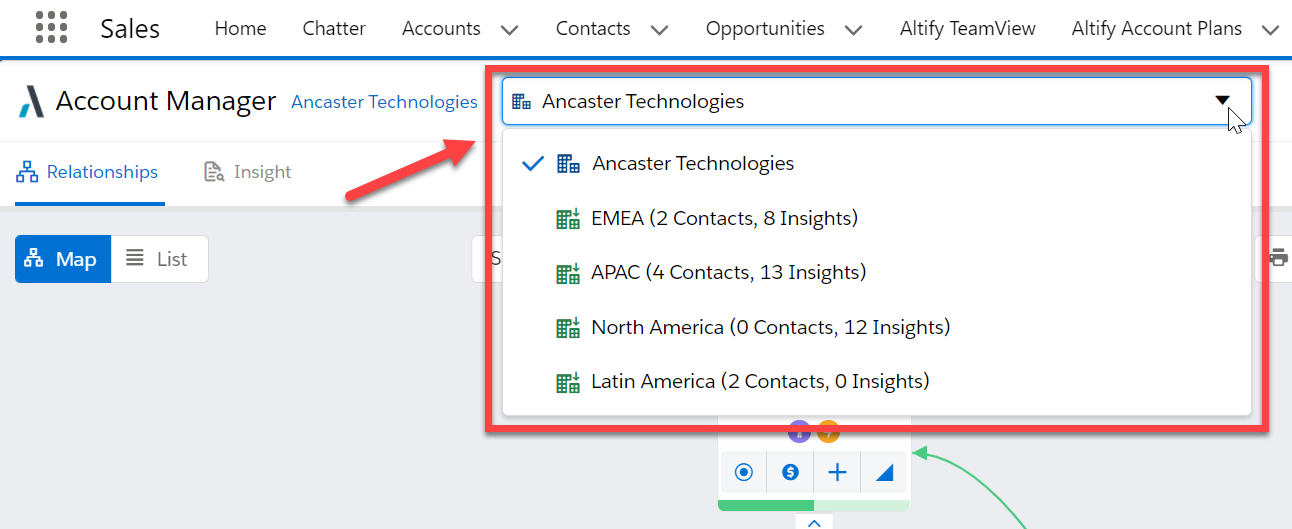Switch to Map view
The width and height of the screenshot is (1292, 529).
click(63, 259)
